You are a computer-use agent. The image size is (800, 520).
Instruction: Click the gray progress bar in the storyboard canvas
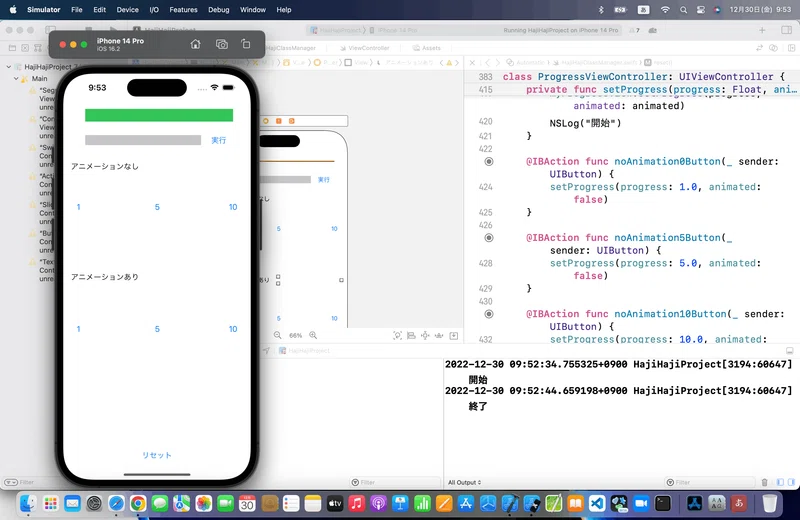(x=285, y=180)
